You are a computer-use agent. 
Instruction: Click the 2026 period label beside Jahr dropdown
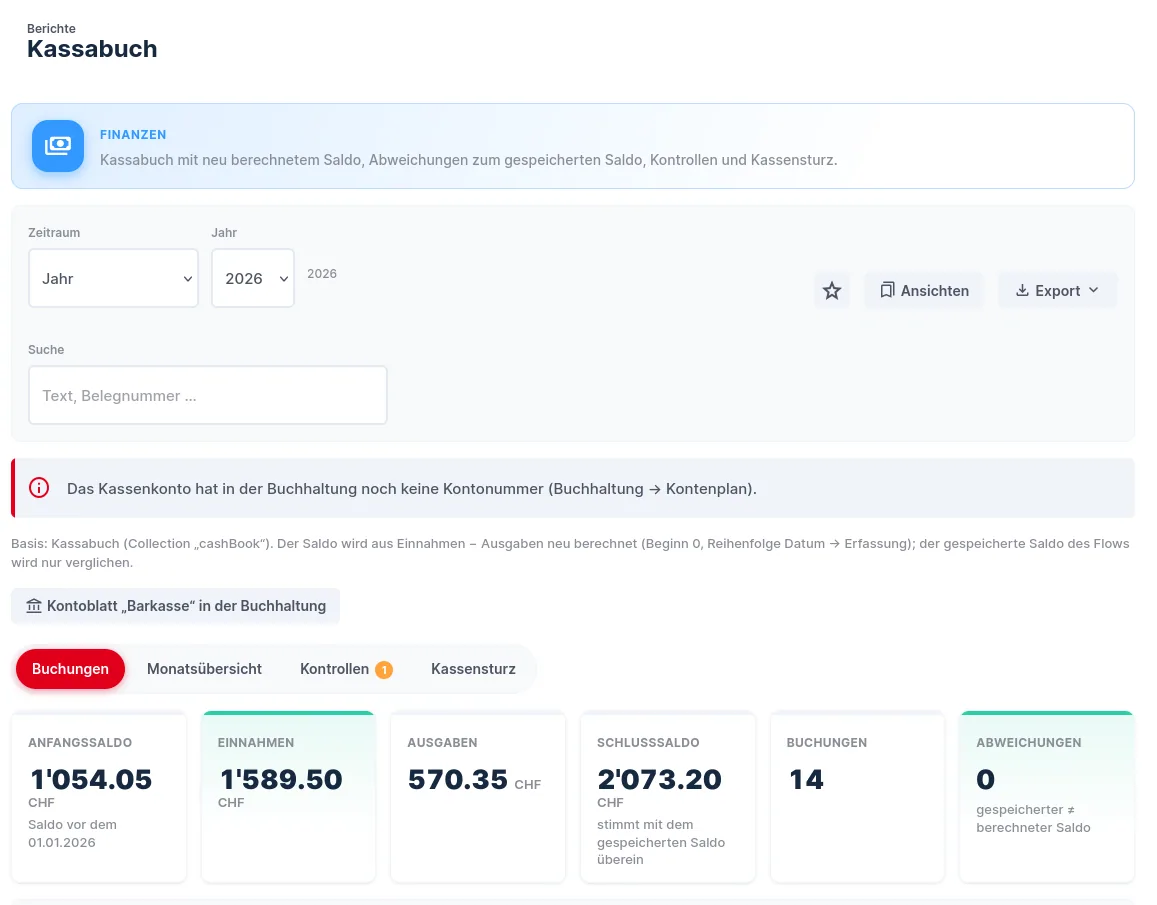[322, 274]
